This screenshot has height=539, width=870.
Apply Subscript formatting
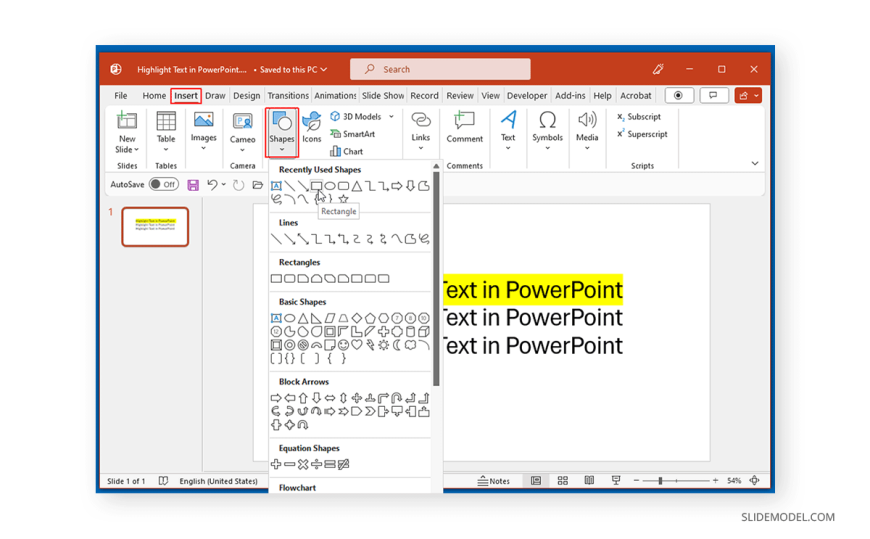pos(639,117)
